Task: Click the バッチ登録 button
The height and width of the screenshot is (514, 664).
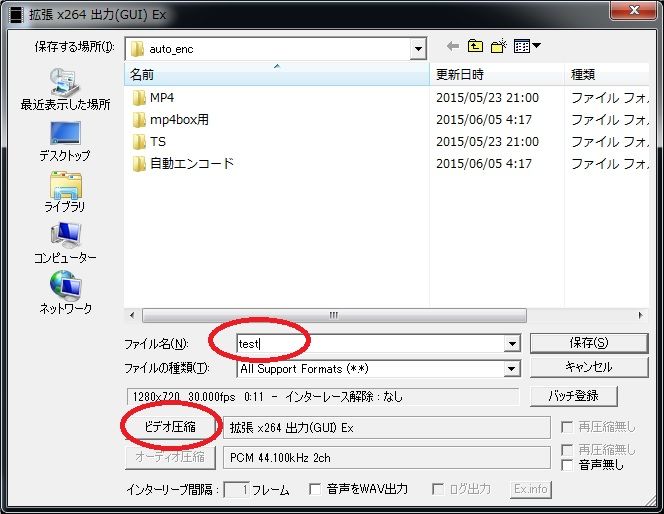Action: point(573,396)
